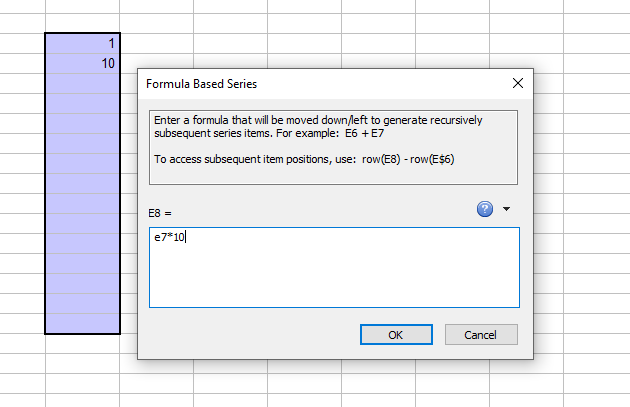630x407 pixels.
Task: Select the empty cell directly below 10
Action: [x=82, y=85]
